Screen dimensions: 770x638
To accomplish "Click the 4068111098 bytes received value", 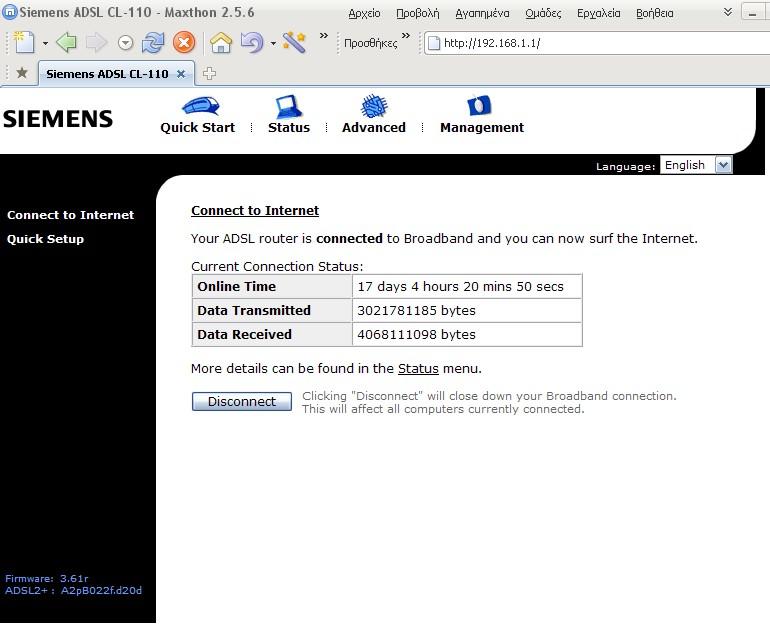I will (416, 334).
